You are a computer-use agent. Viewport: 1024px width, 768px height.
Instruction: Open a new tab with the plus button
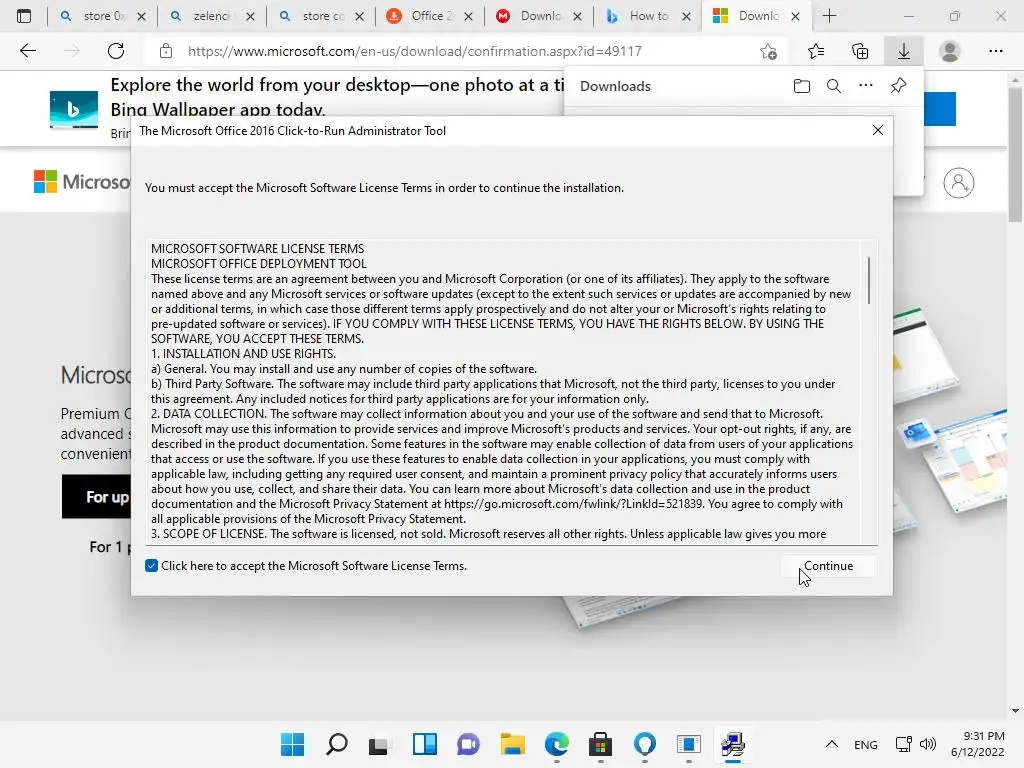coord(829,16)
